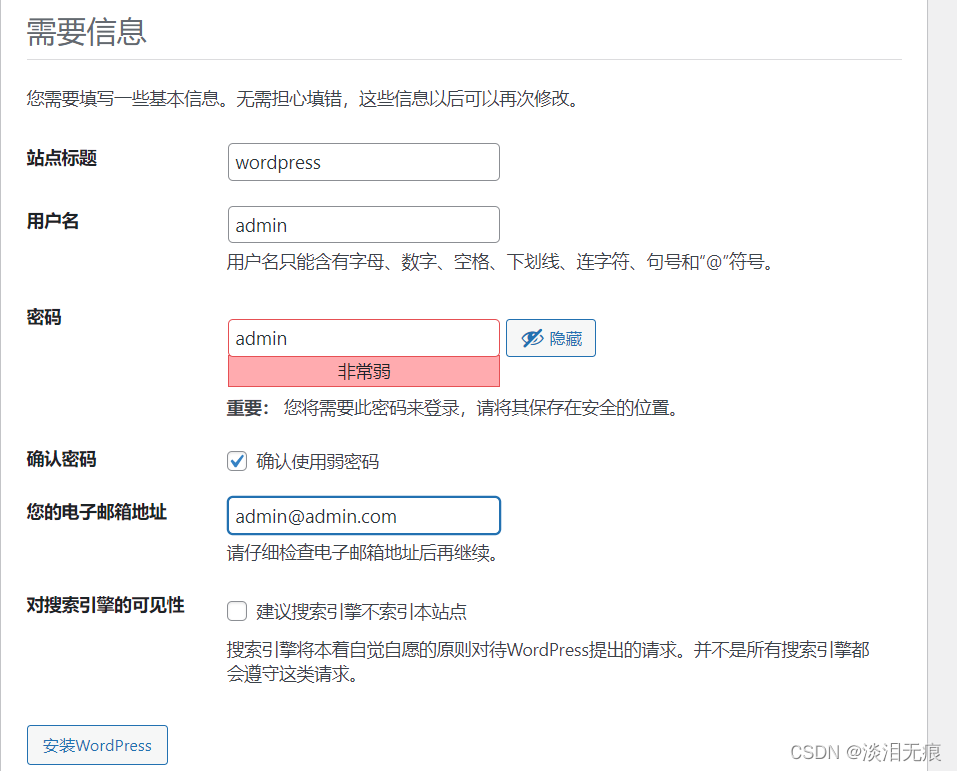This screenshot has width=957, height=771.
Task: Click the intro text 您需要填写一些基本信息
Action: (303, 98)
